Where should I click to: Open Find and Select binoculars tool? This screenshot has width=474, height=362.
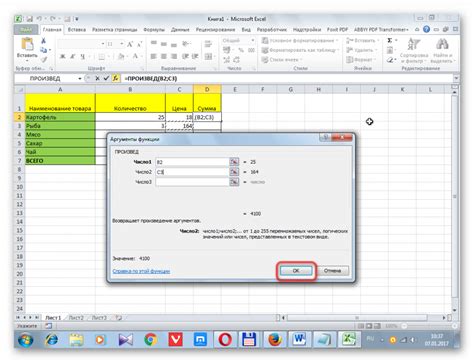[x=442, y=51]
